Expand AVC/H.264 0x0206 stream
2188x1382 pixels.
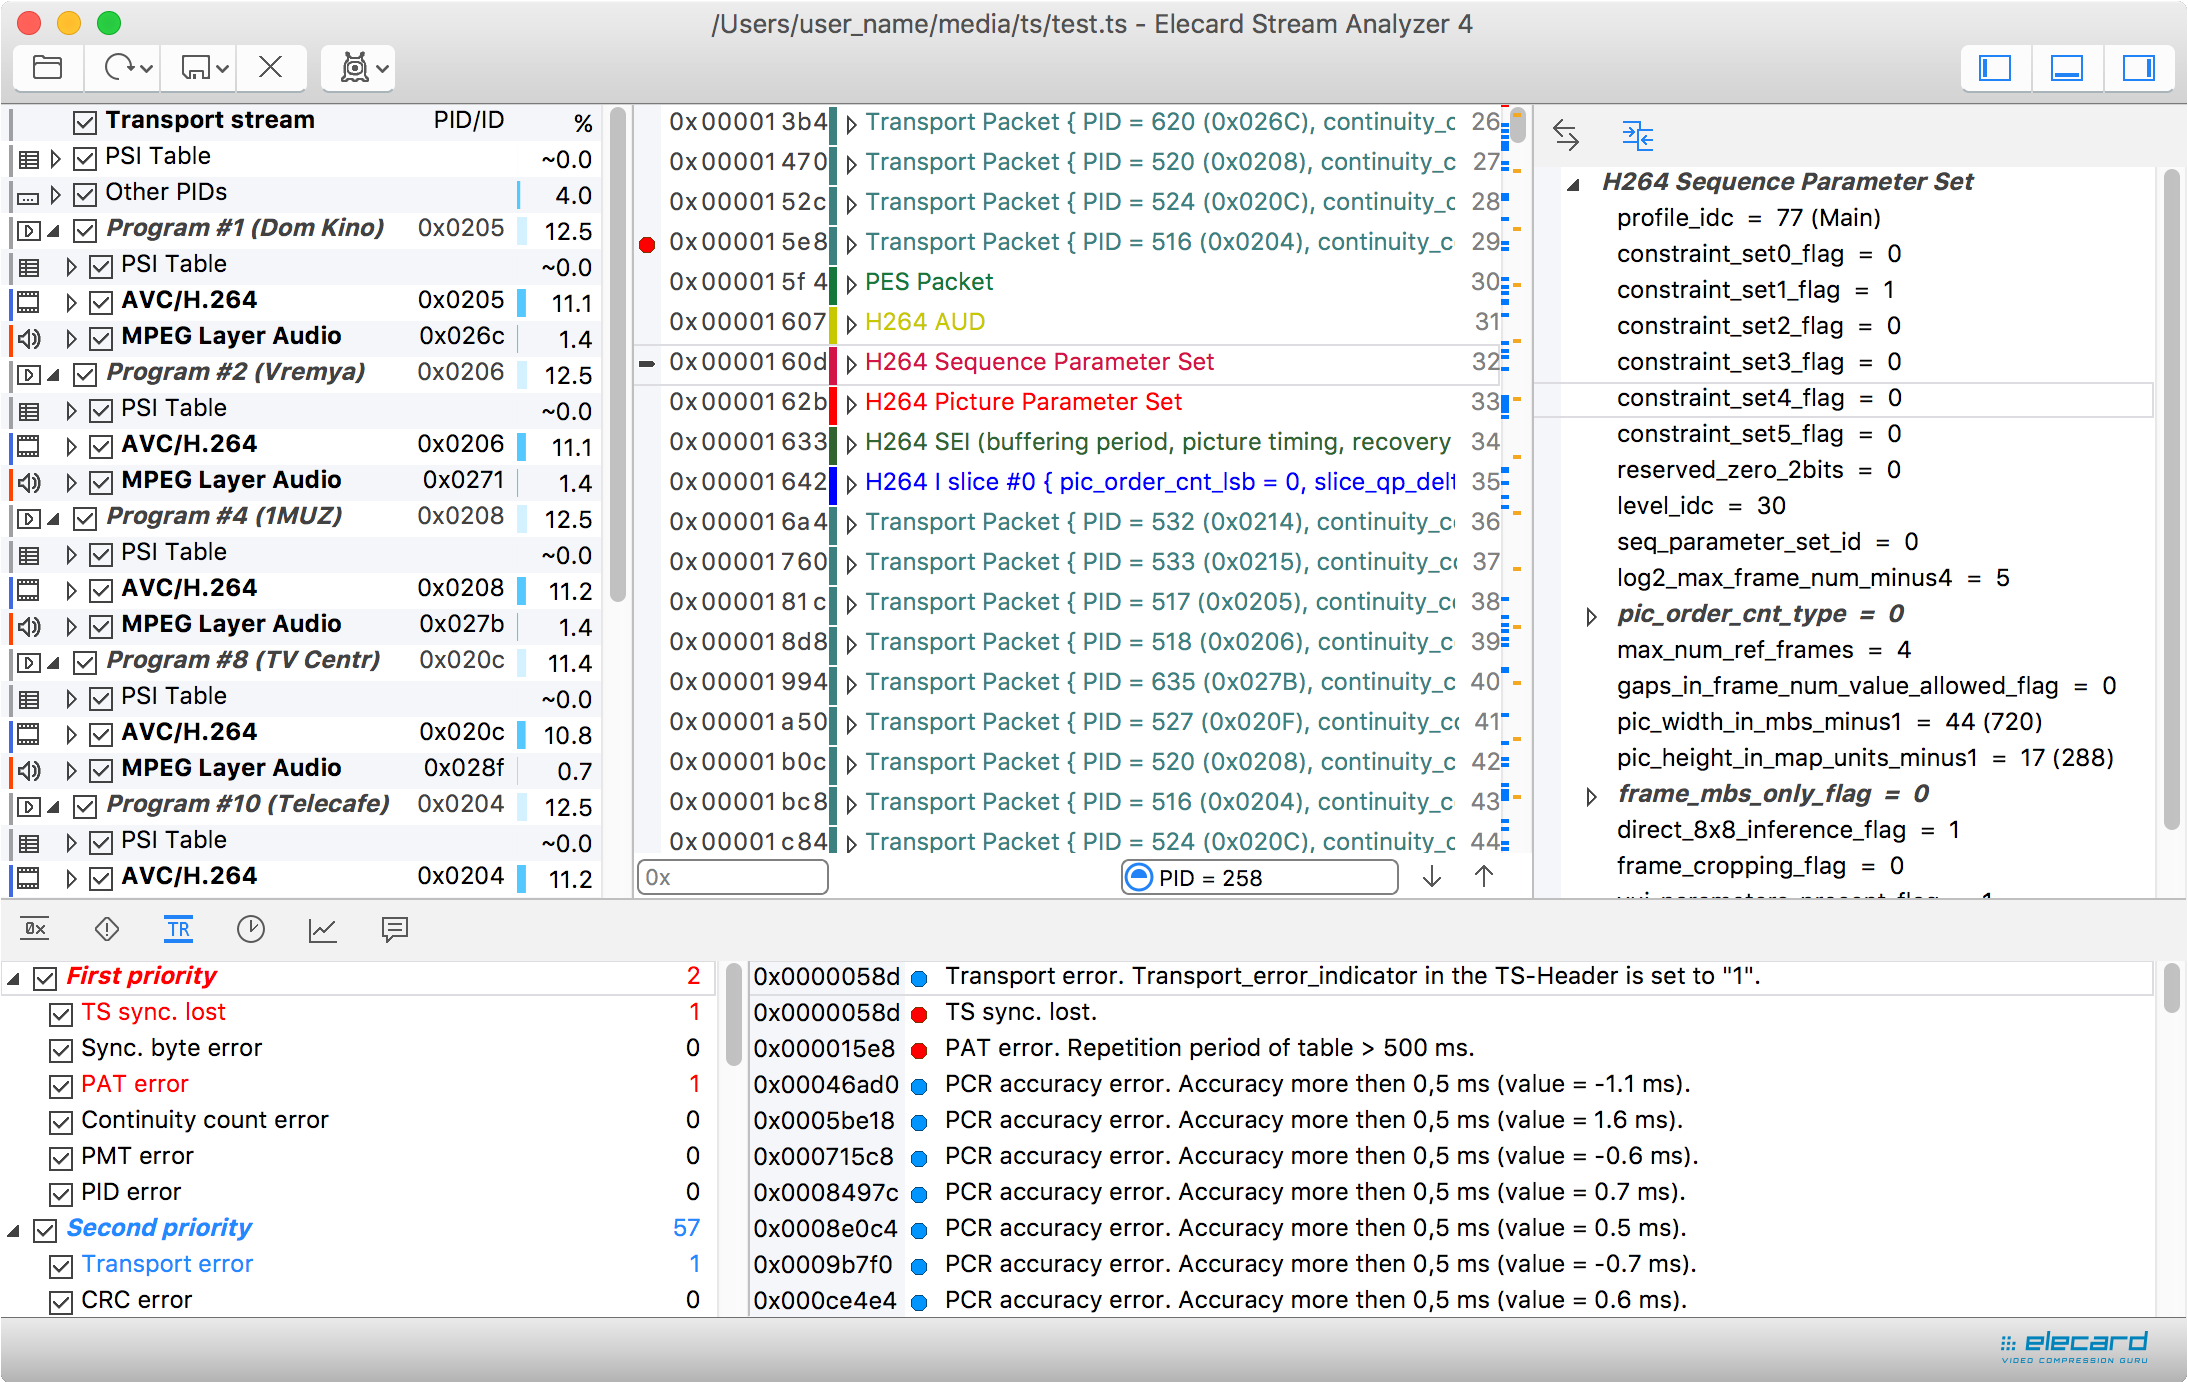click(x=71, y=446)
